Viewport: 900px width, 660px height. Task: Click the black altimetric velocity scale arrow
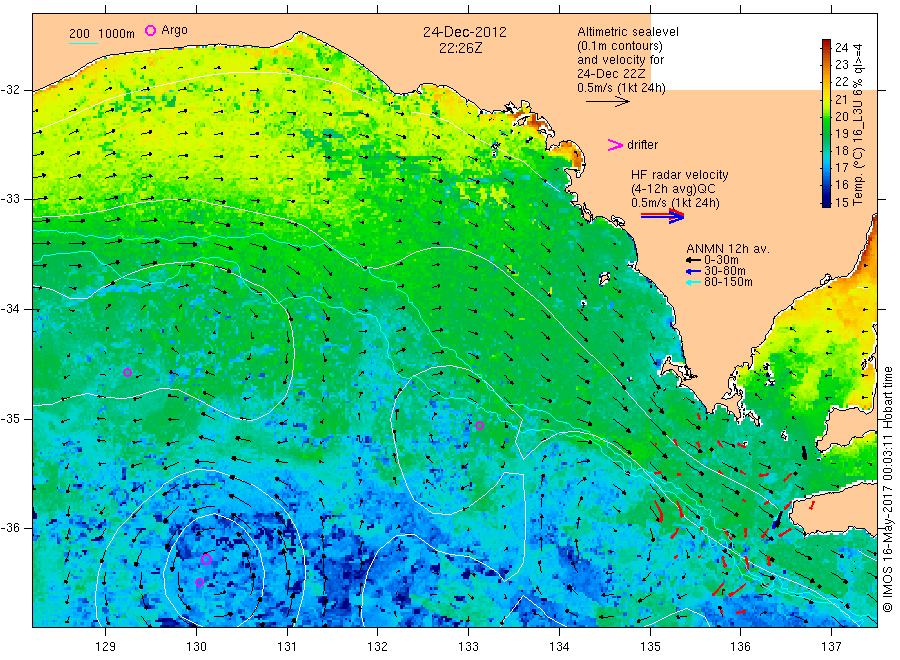(608, 102)
